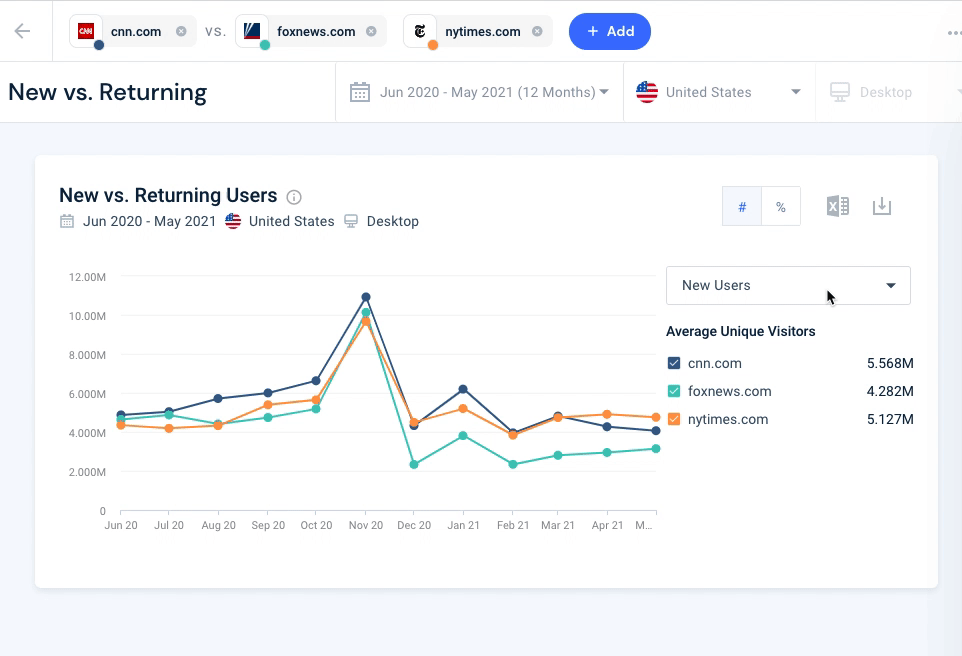Uncheck the cnn.com legend checkbox
962x656 pixels.
pyautogui.click(x=673, y=363)
